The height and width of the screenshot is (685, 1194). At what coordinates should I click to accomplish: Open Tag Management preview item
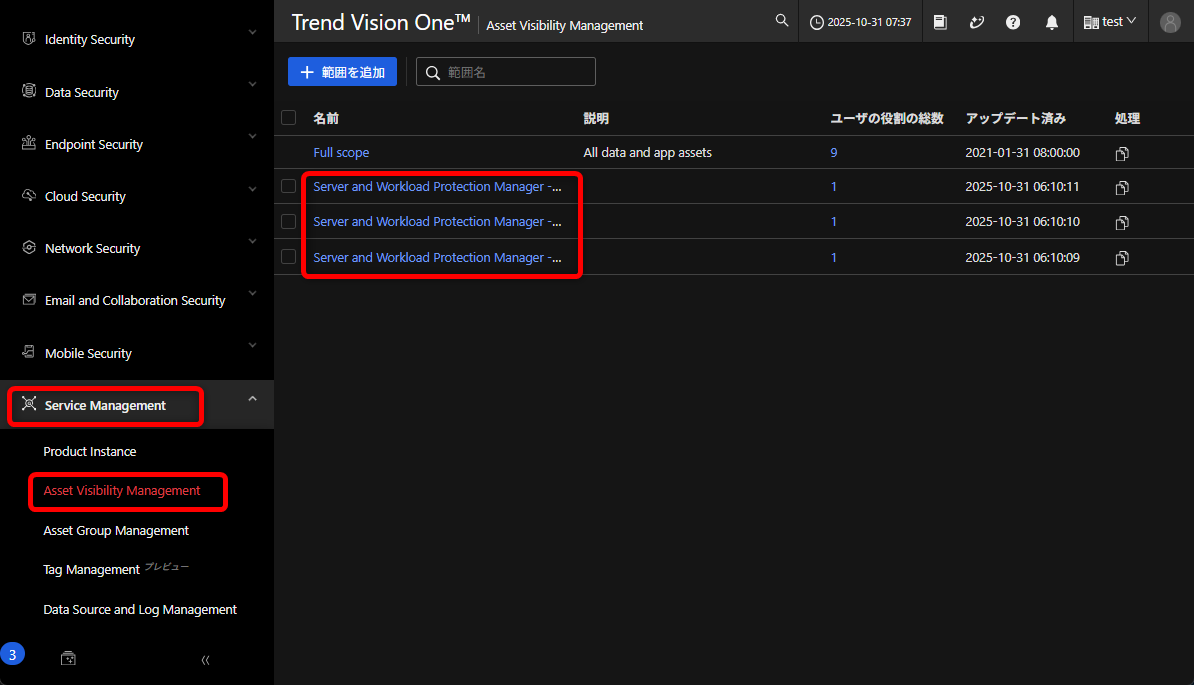click(x=116, y=569)
